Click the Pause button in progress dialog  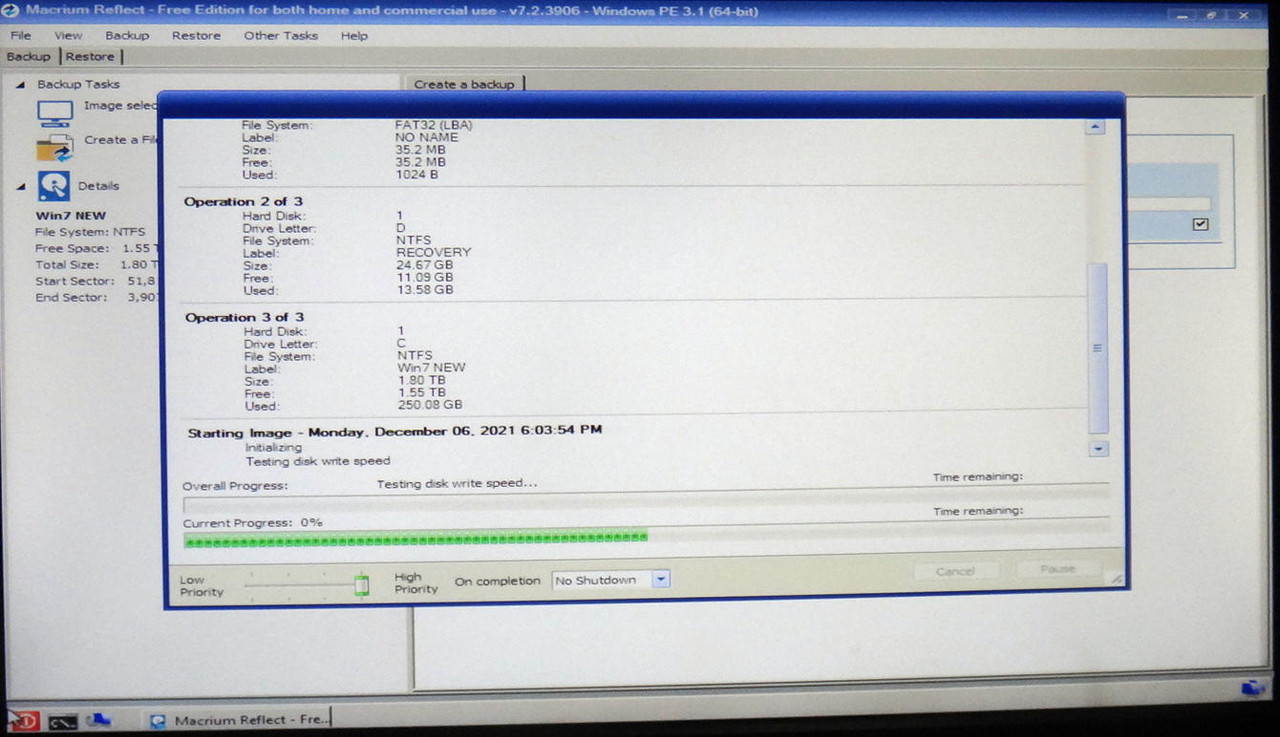click(1057, 570)
